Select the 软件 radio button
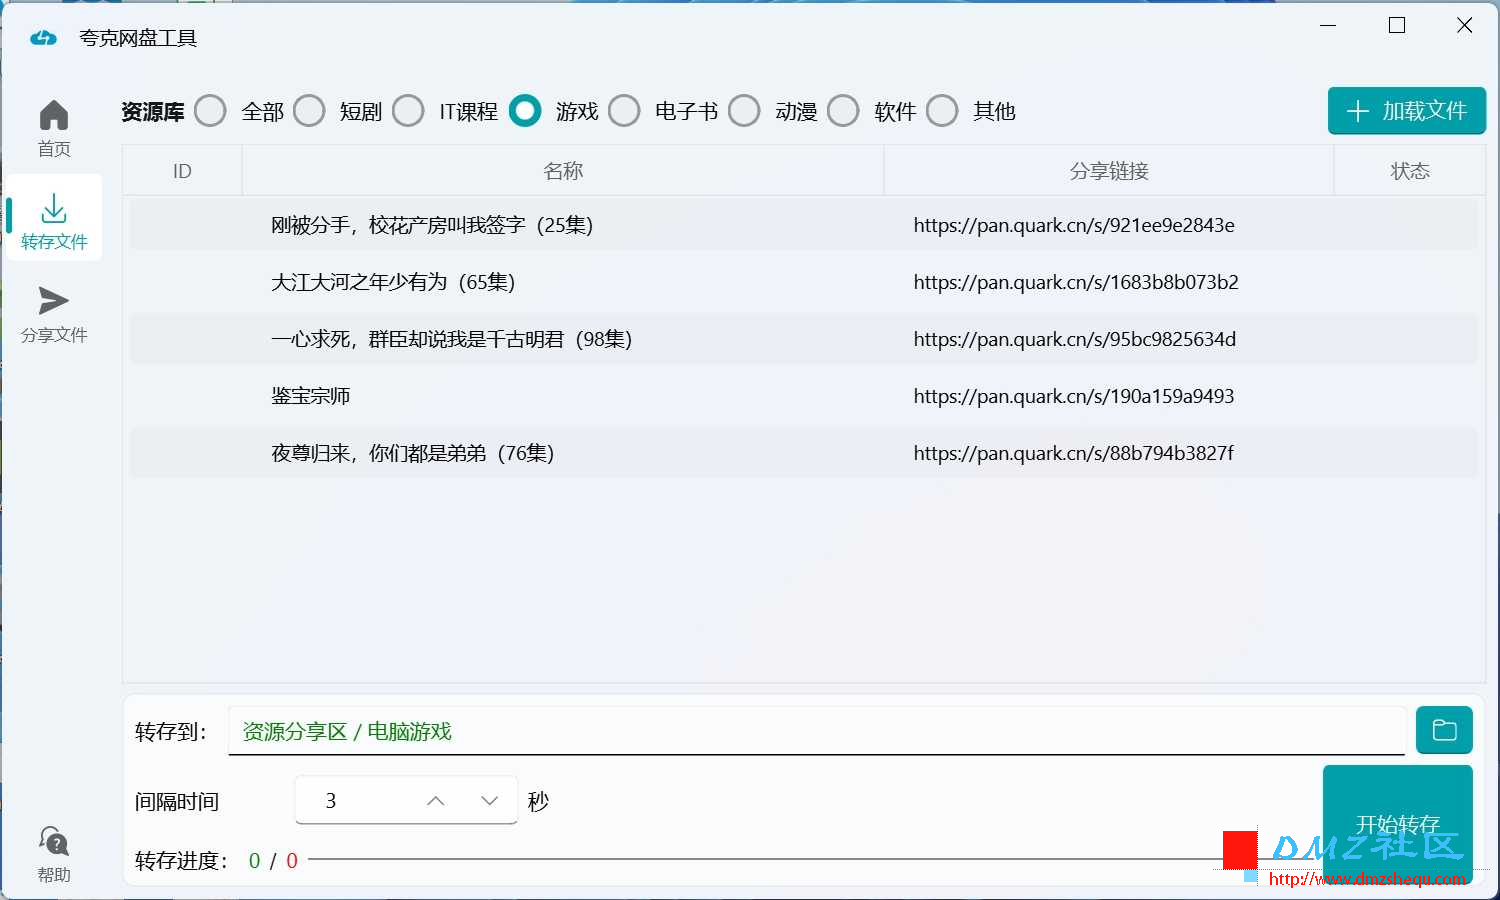Screen dimensions: 1500x900 coord(843,111)
